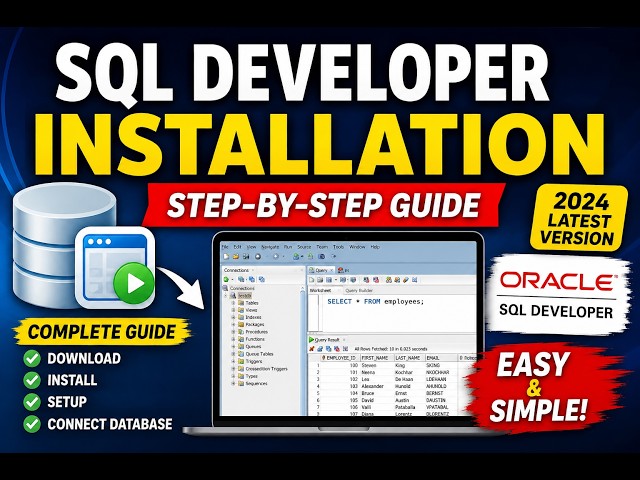This screenshot has width=640, height=480.
Task: Click the Connections panel title
Action: click(236, 270)
